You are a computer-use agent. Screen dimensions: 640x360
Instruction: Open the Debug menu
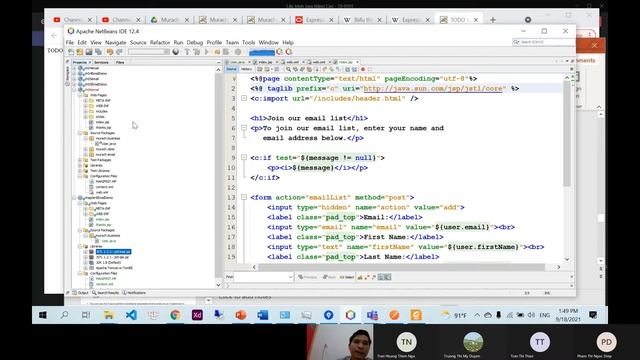click(195, 42)
